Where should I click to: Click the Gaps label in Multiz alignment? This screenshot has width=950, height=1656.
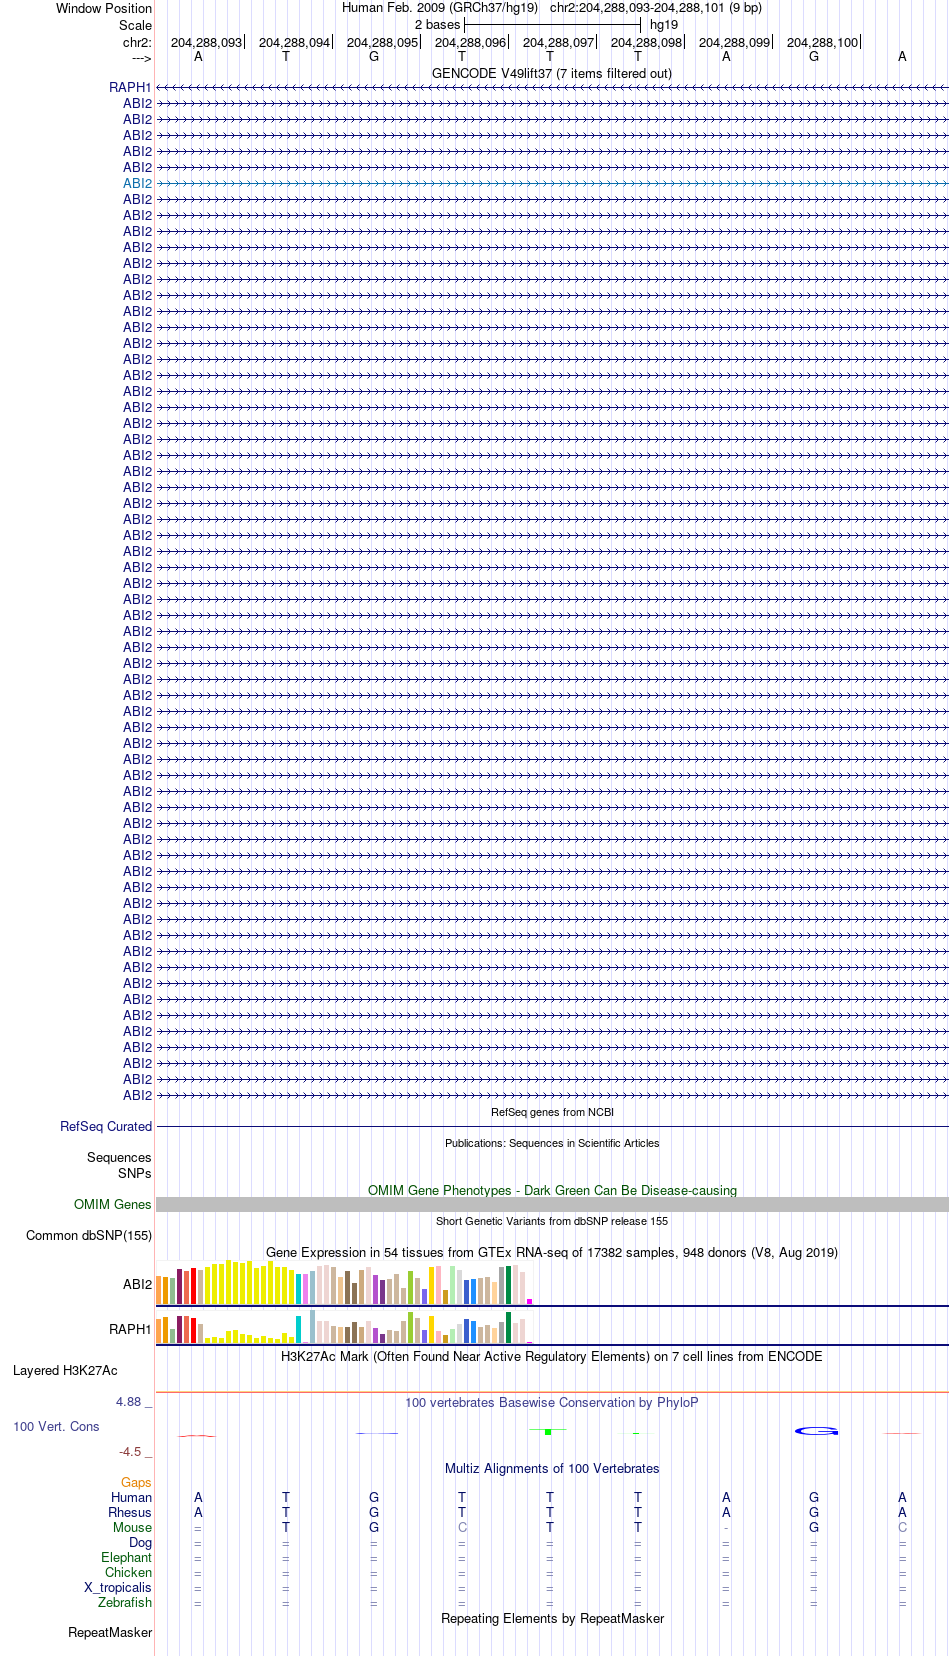[136, 1482]
